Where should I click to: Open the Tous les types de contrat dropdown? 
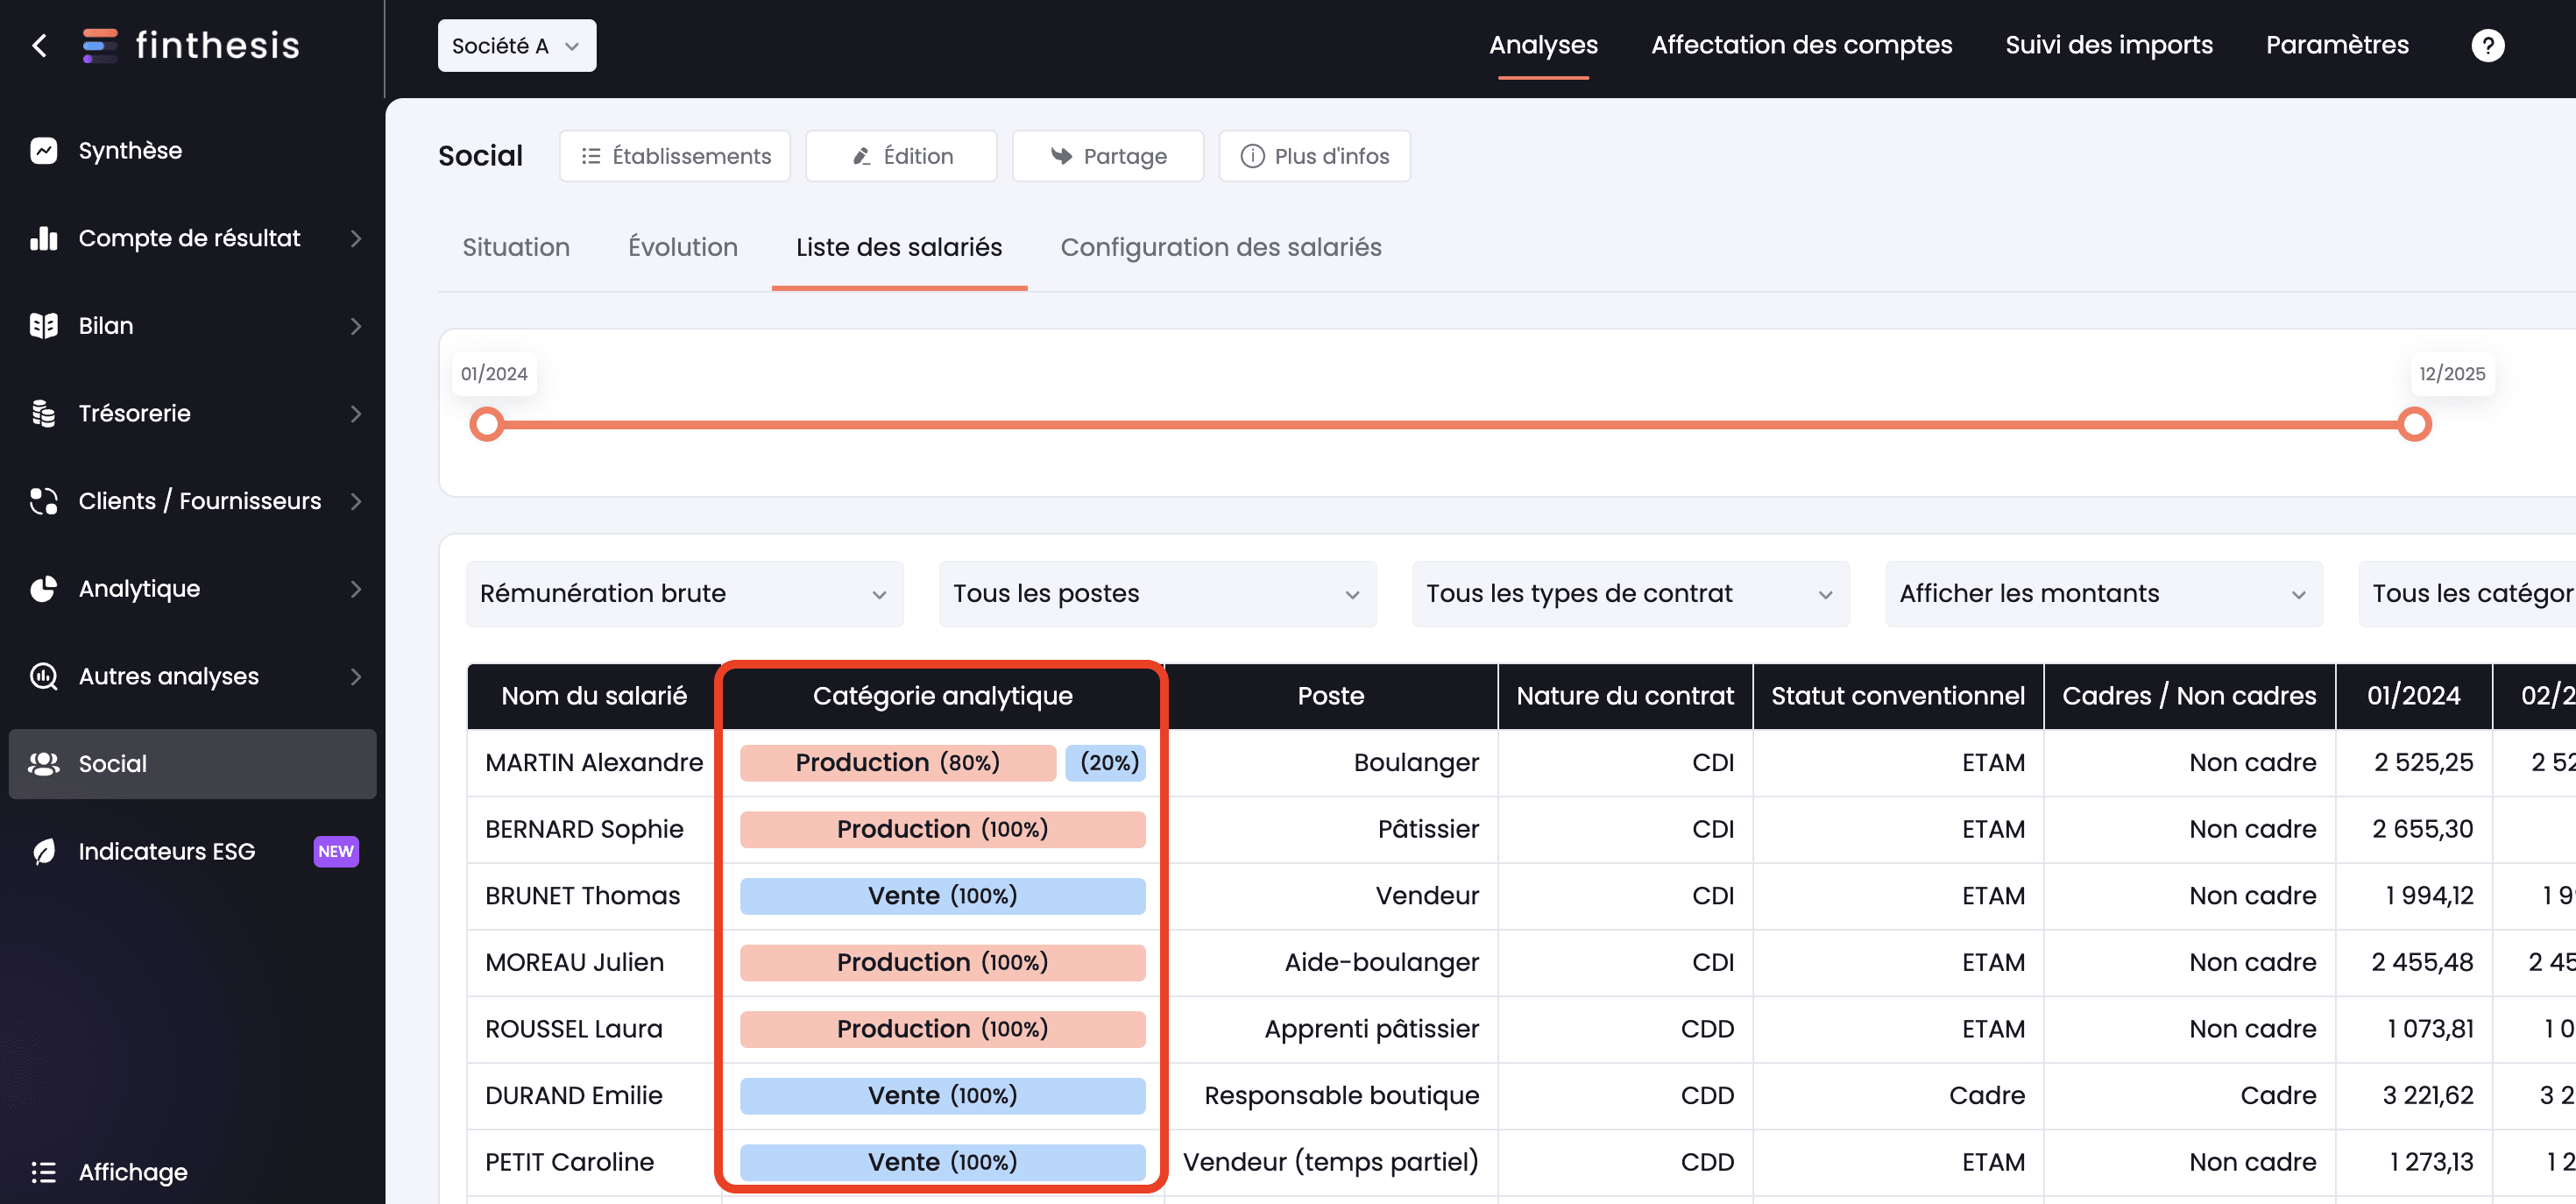[1630, 594]
